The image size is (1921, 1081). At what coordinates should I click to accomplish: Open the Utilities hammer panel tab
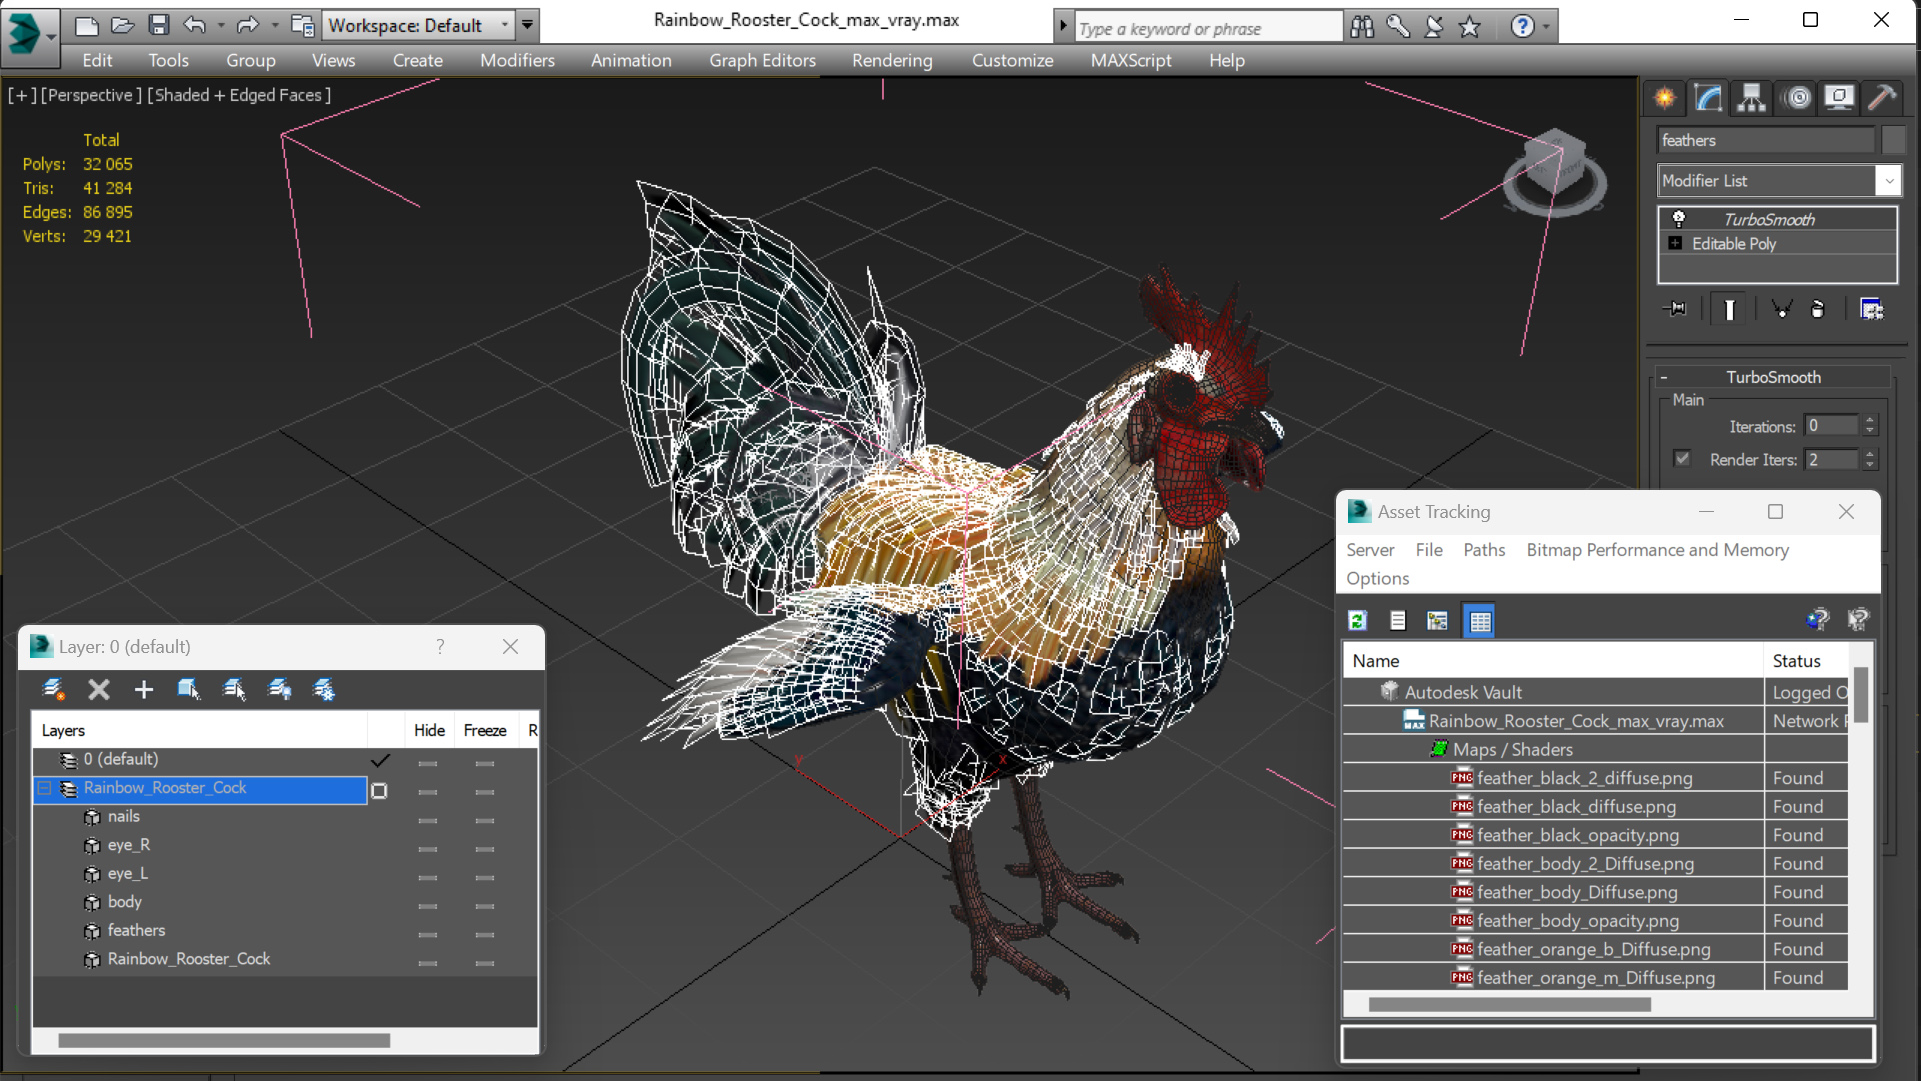click(x=1882, y=97)
